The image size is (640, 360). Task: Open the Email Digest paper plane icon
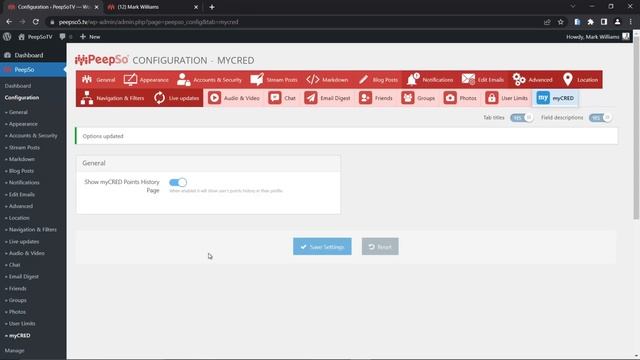tap(311, 98)
